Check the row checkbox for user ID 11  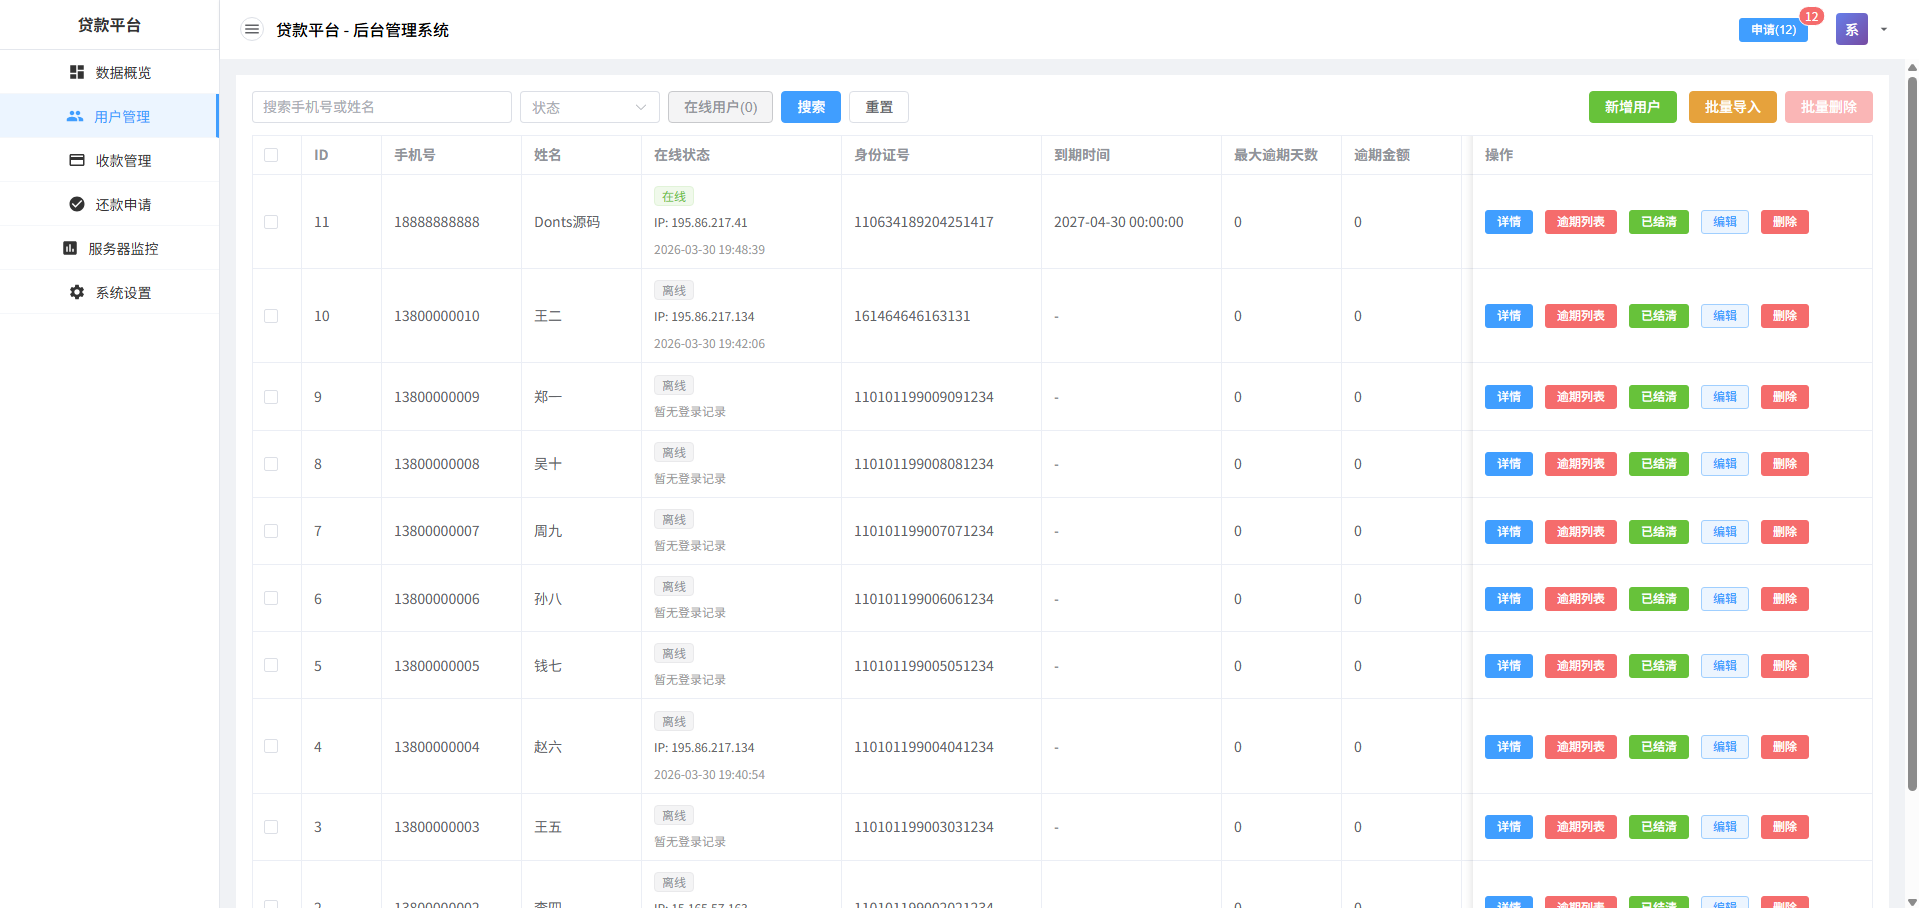271,222
